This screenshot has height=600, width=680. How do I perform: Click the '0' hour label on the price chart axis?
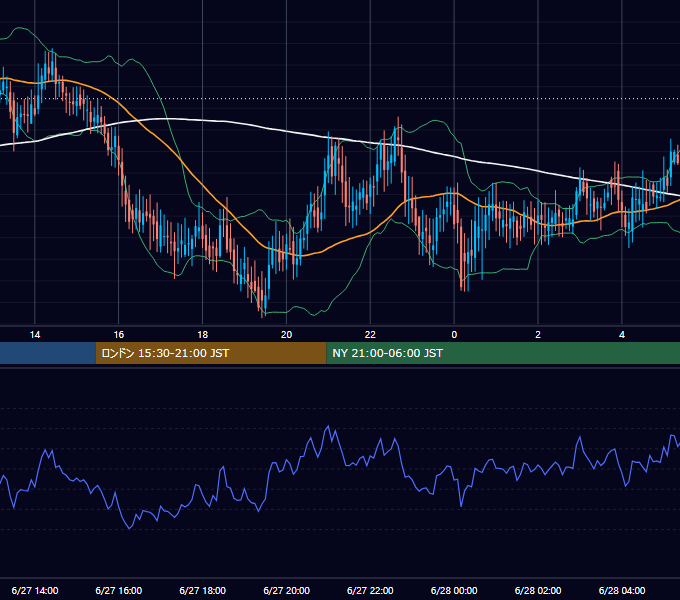(454, 335)
